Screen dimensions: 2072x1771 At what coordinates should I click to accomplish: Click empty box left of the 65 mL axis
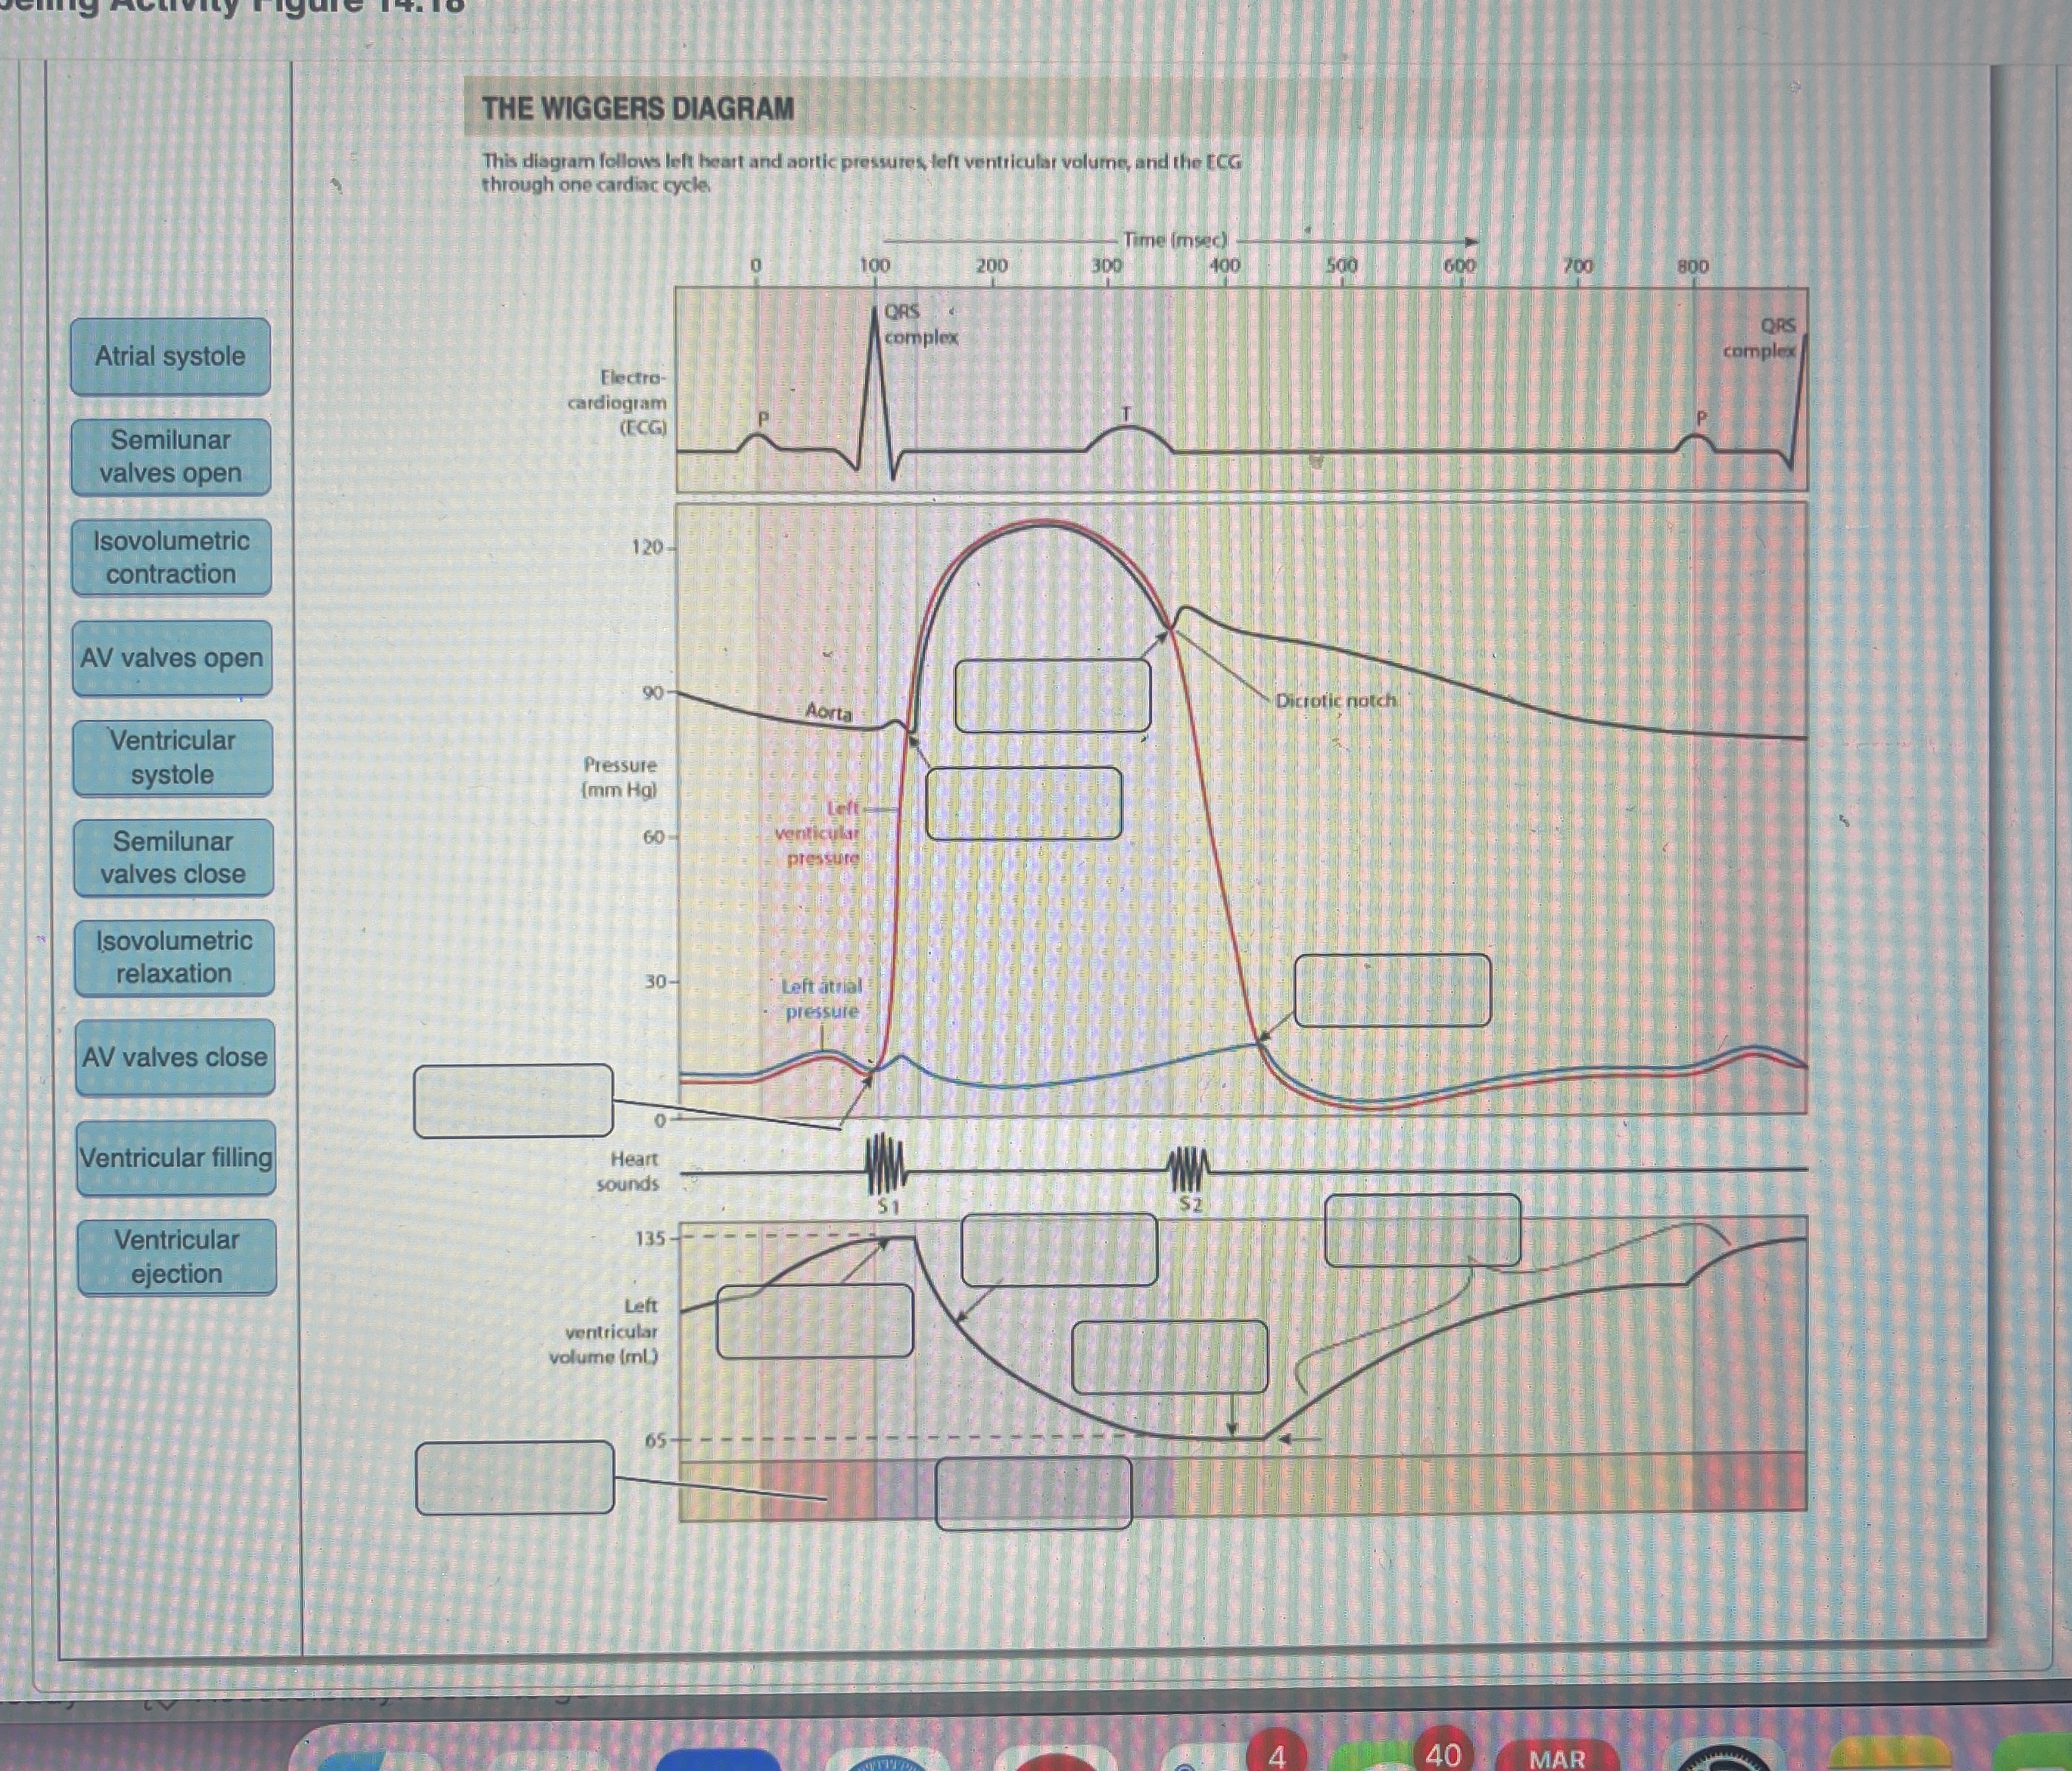click(x=514, y=1477)
